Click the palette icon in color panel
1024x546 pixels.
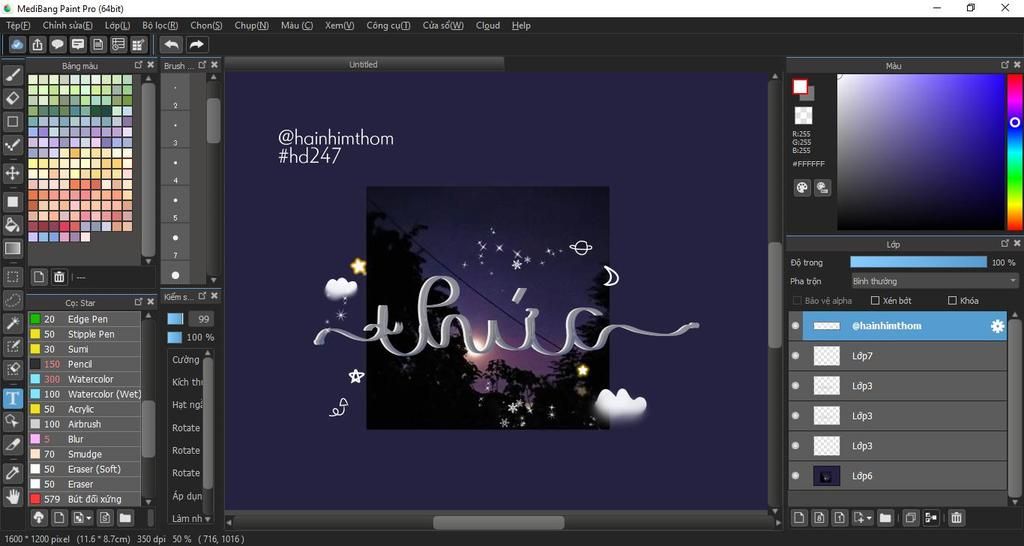pos(802,188)
